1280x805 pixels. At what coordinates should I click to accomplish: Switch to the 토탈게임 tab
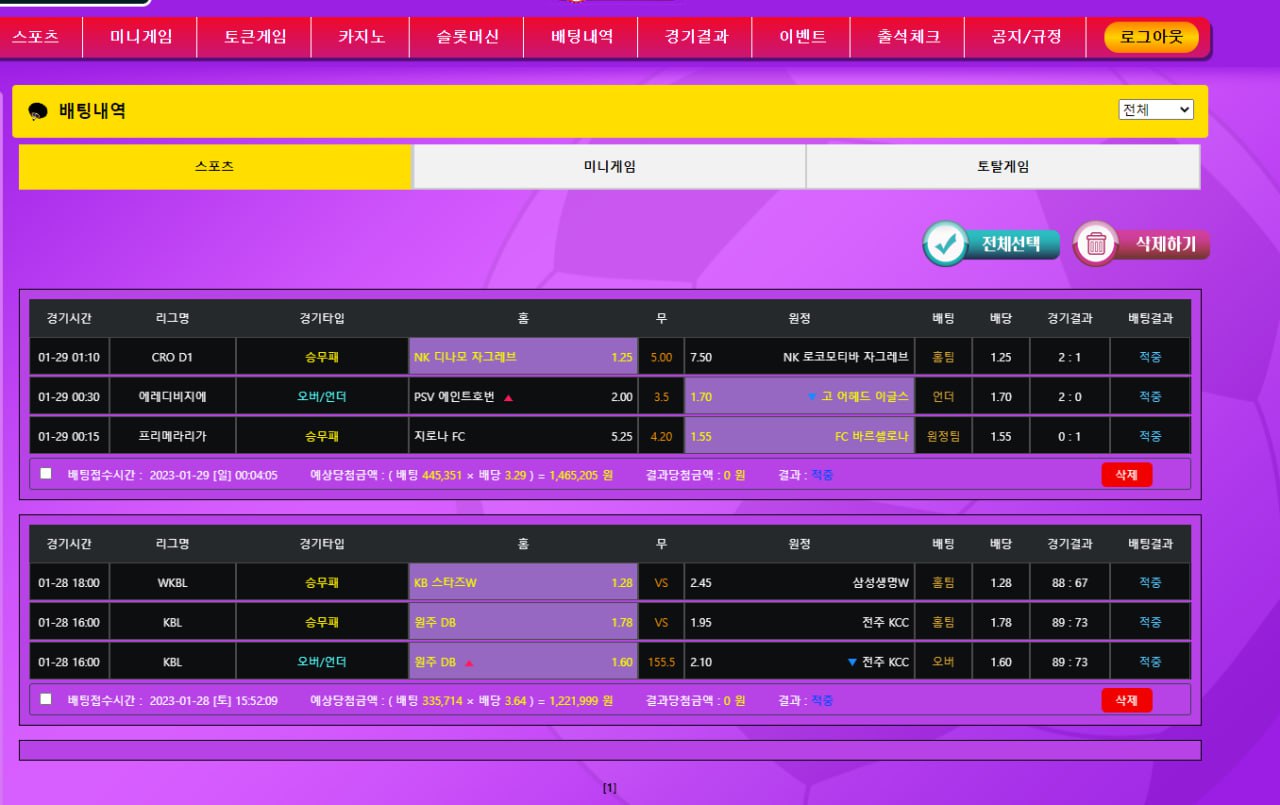(x=1002, y=167)
